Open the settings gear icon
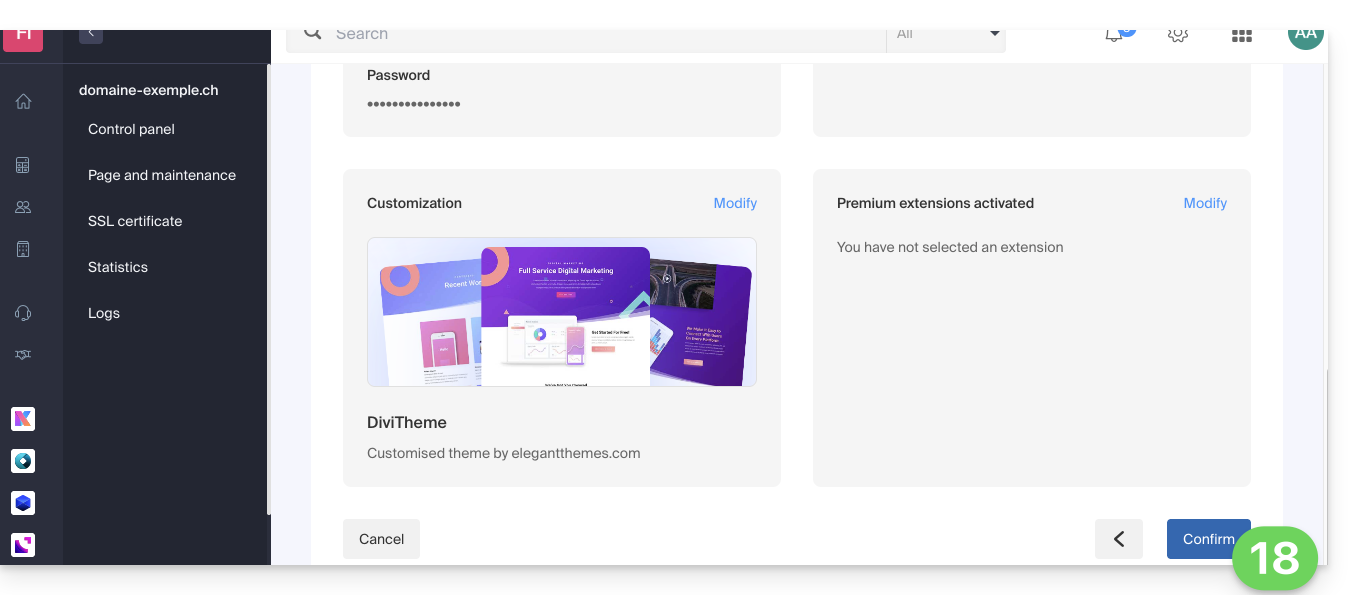The height and width of the screenshot is (595, 1358). tap(1178, 35)
